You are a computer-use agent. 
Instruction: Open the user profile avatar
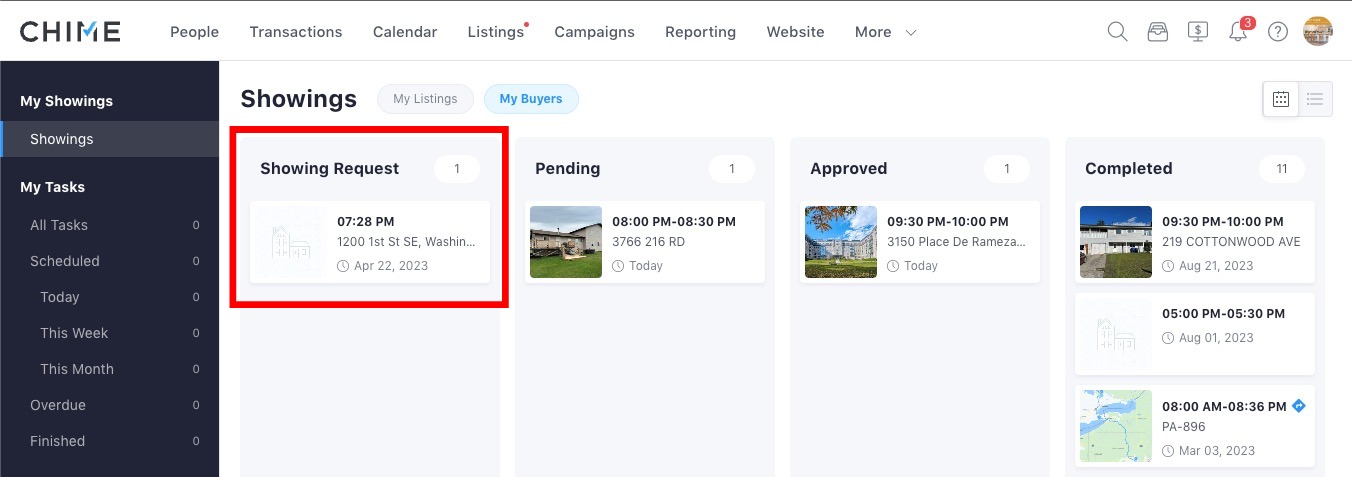pyautogui.click(x=1318, y=31)
